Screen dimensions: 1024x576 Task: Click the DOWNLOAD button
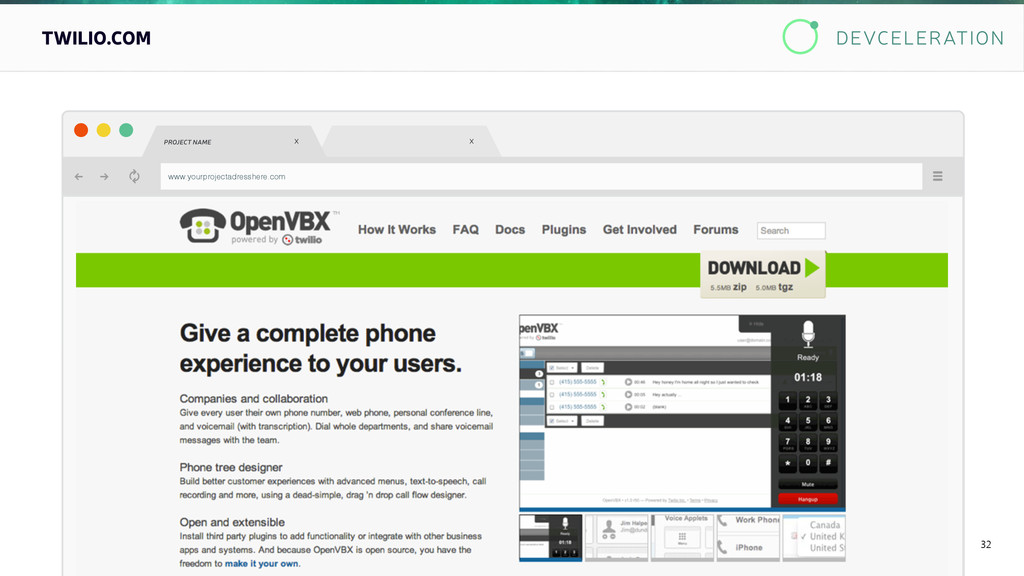(763, 275)
